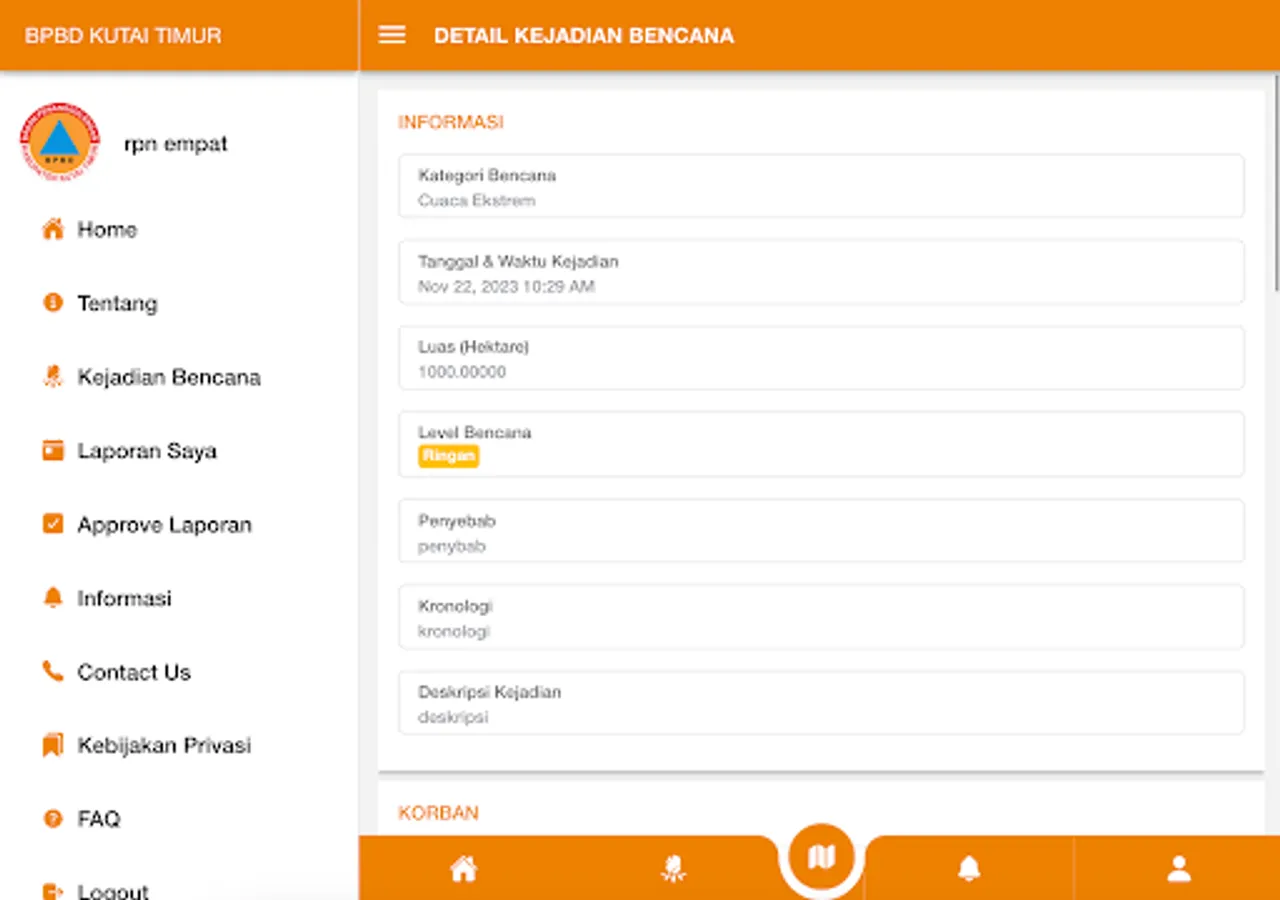This screenshot has height=900, width=1280.
Task: Tap the disaster siren icon in bottom bar
Action: click(x=672, y=868)
